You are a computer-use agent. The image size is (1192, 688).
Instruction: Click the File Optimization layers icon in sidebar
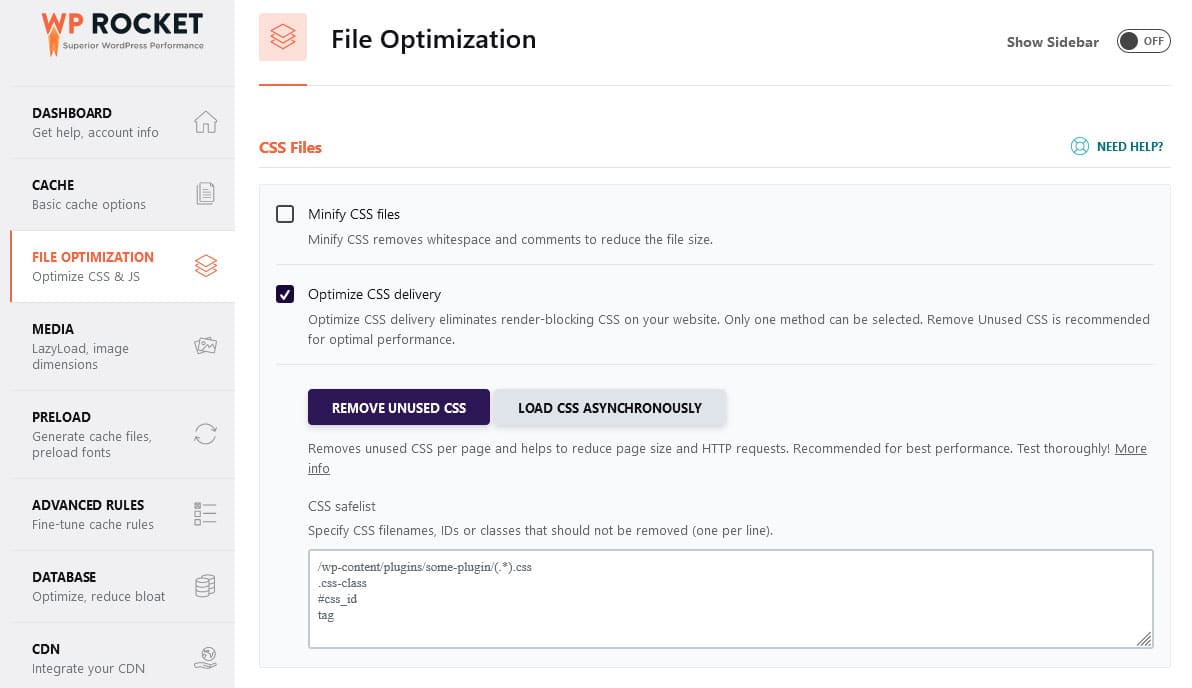[x=205, y=266]
